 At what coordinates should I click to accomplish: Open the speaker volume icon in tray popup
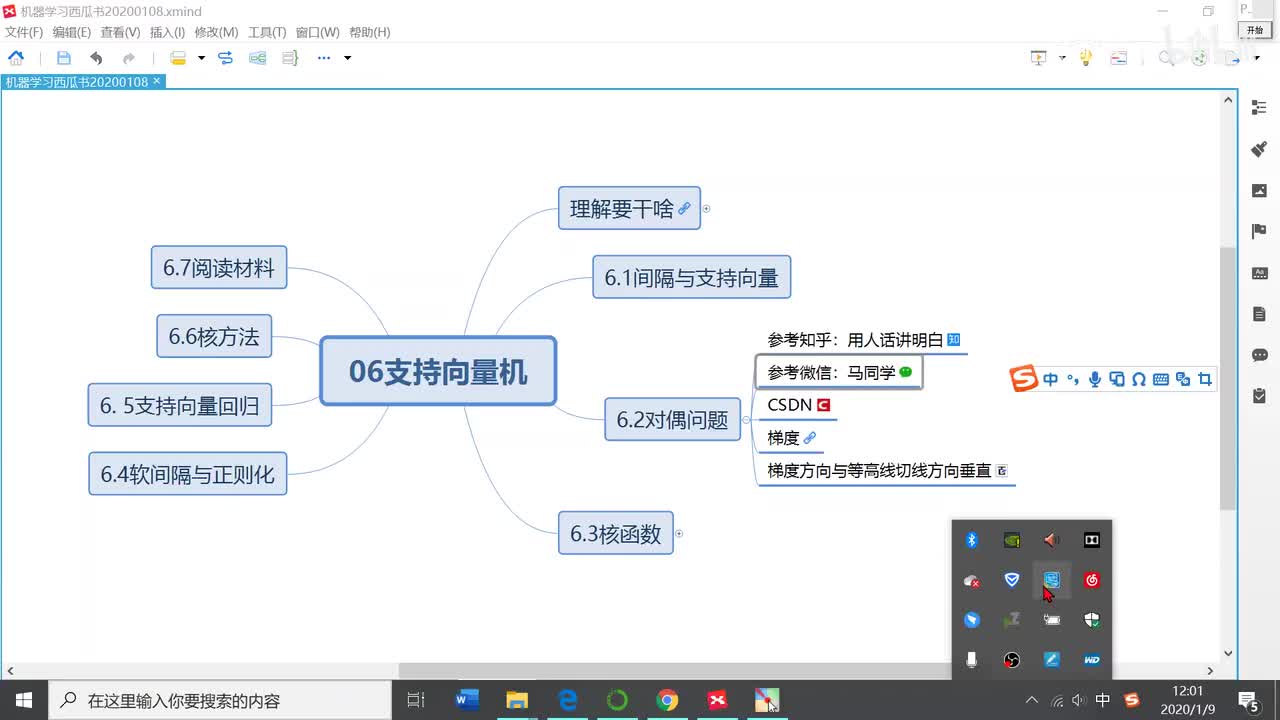(x=1051, y=540)
